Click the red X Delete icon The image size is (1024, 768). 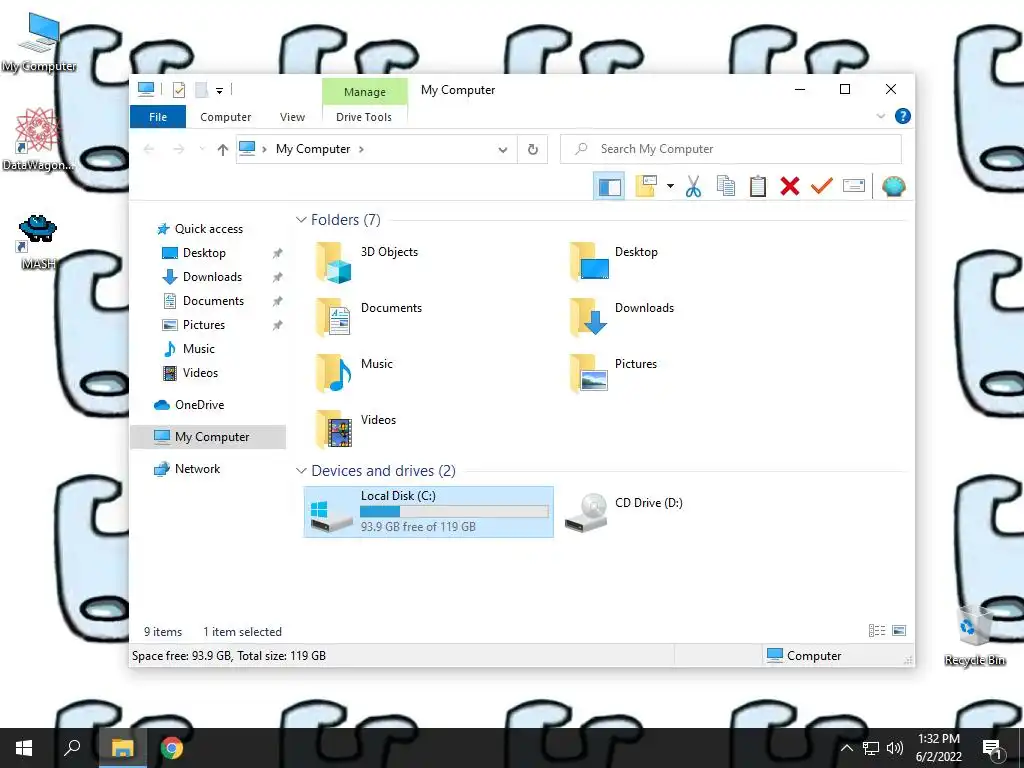click(x=790, y=187)
